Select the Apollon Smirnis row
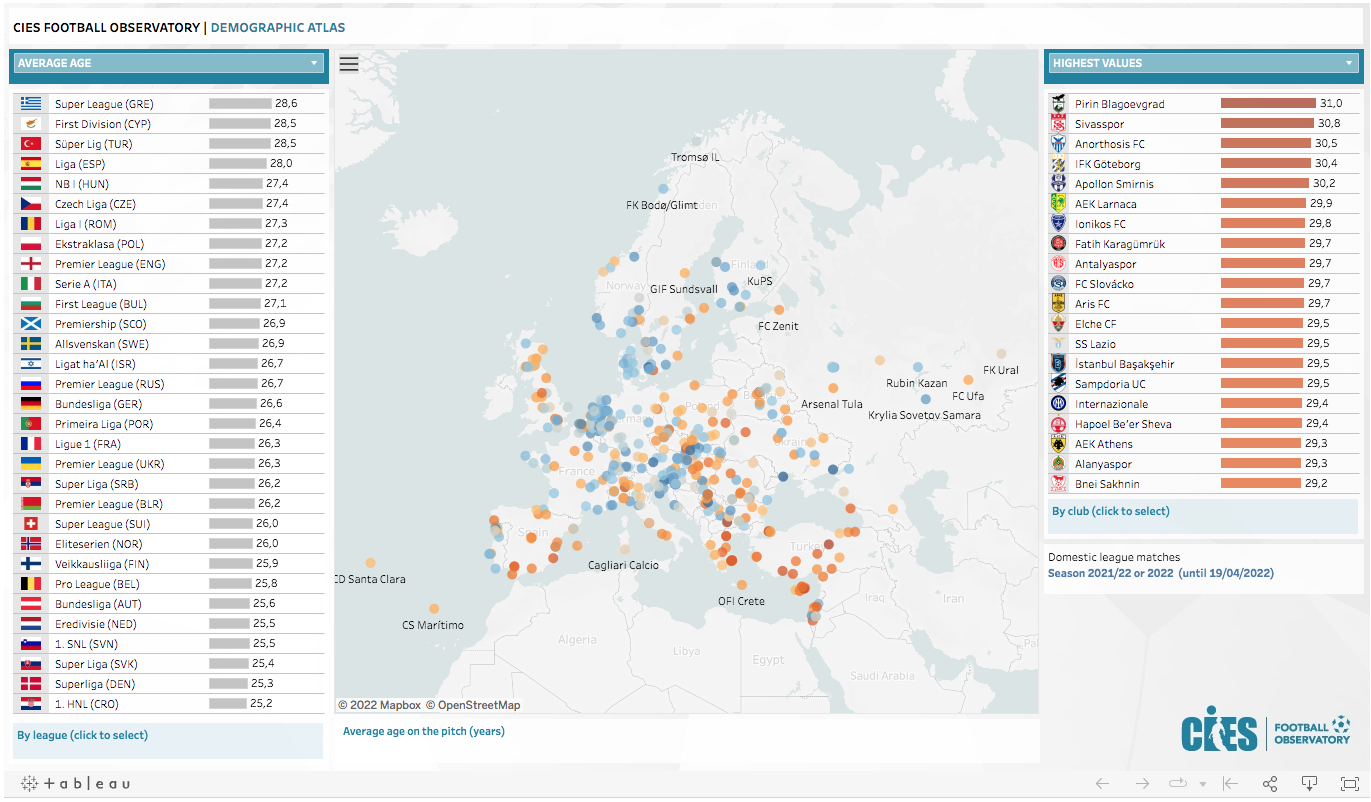Screen dimensions: 1371x802 coord(1204,184)
